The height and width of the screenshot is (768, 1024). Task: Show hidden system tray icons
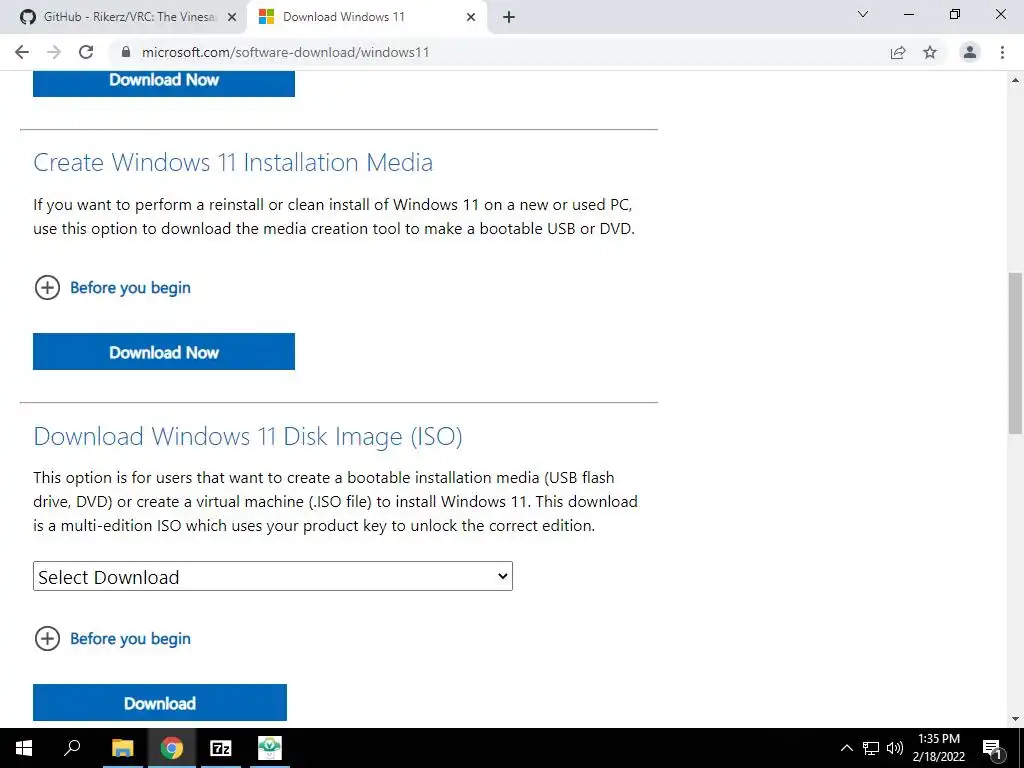tap(846, 748)
